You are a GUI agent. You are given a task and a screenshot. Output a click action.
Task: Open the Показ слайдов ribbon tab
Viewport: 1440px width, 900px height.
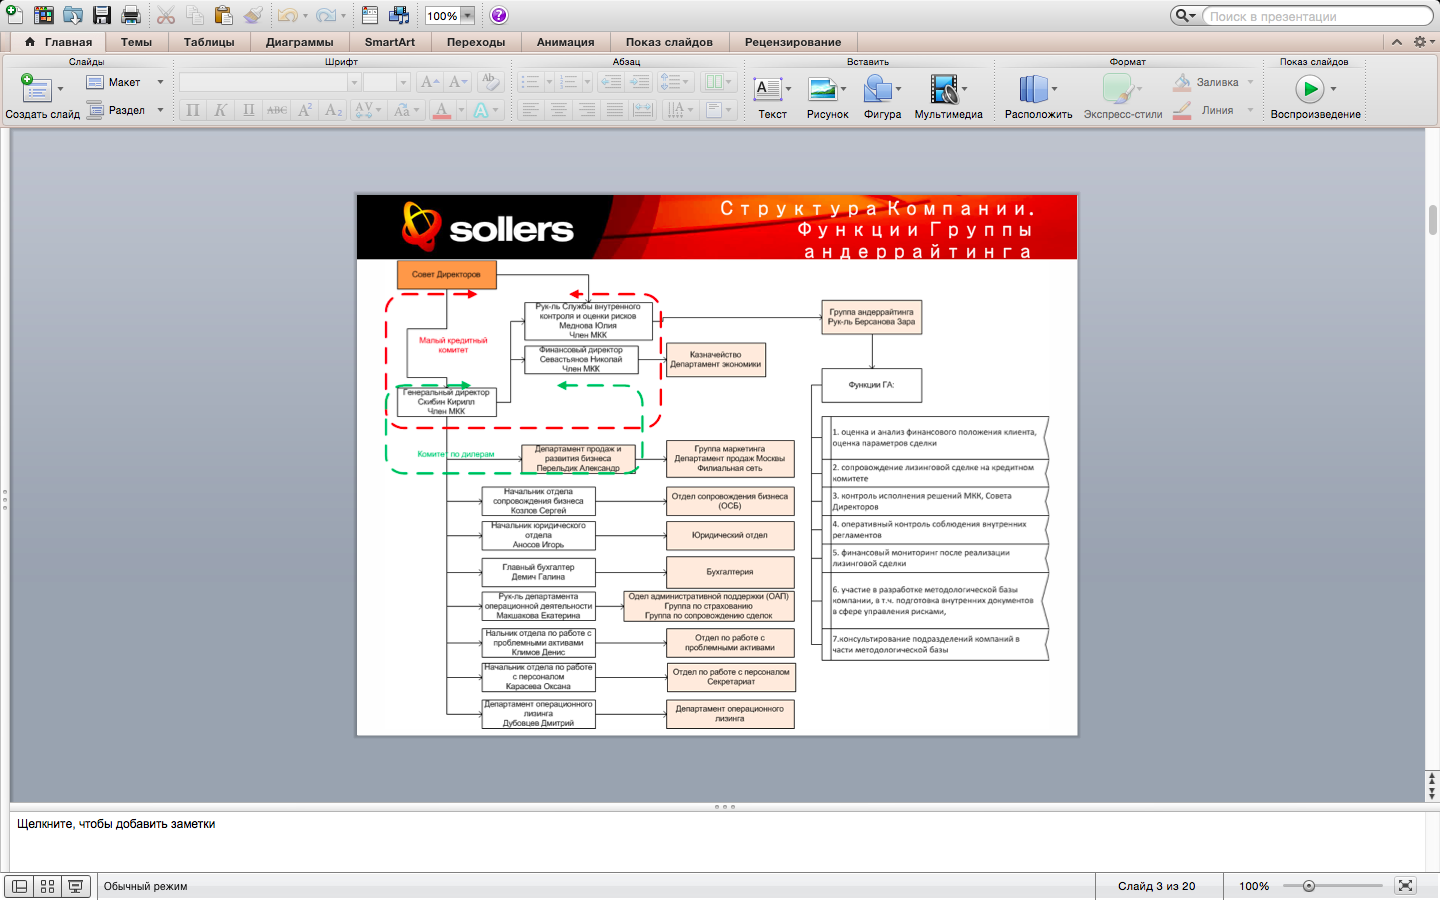pos(669,42)
